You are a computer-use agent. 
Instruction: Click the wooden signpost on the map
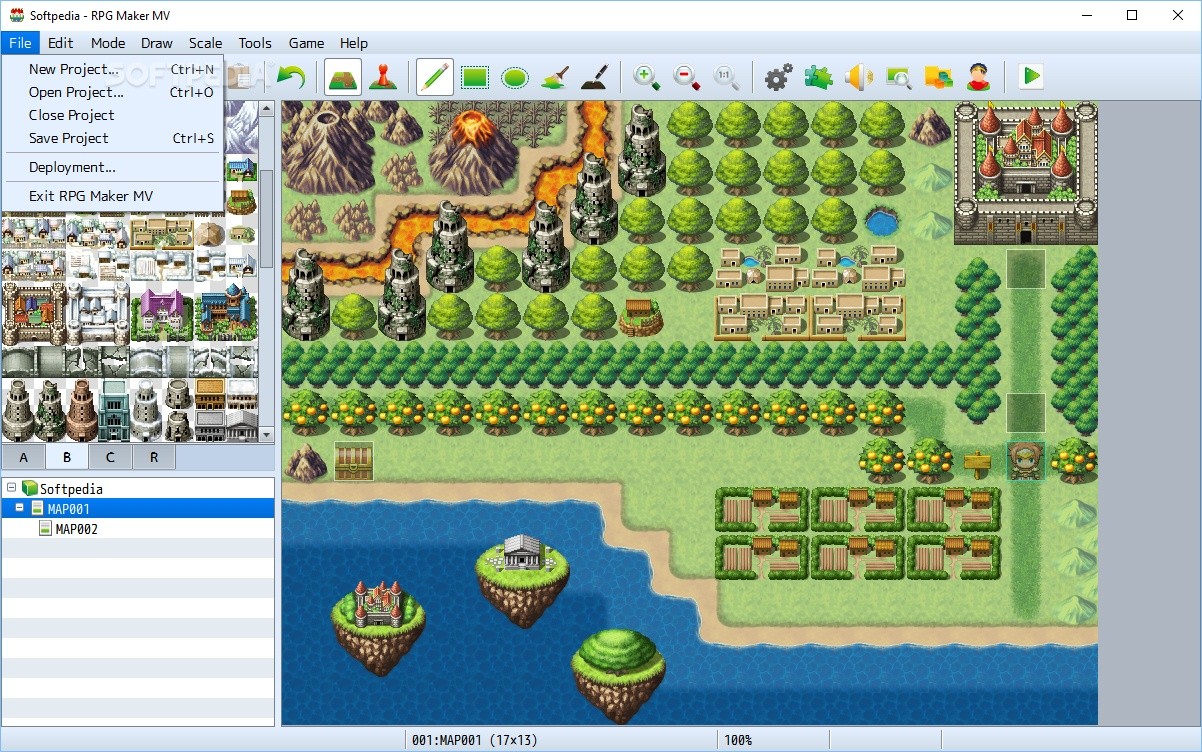click(977, 463)
